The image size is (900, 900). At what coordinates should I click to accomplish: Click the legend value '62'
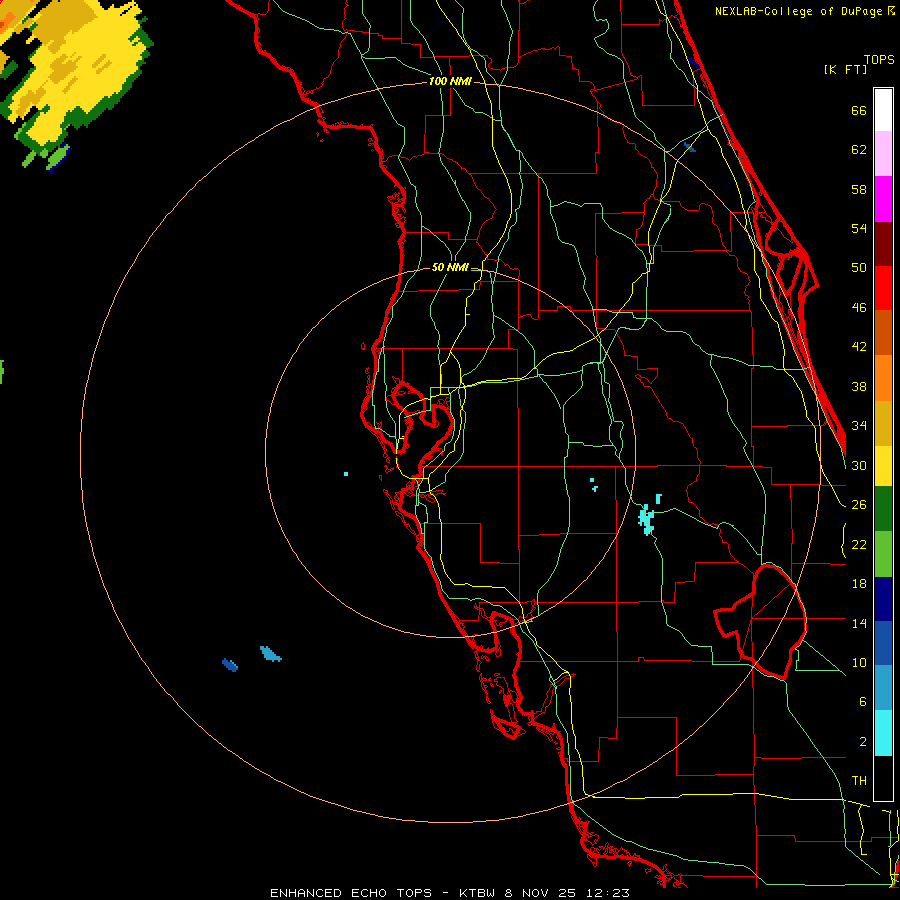(x=859, y=150)
